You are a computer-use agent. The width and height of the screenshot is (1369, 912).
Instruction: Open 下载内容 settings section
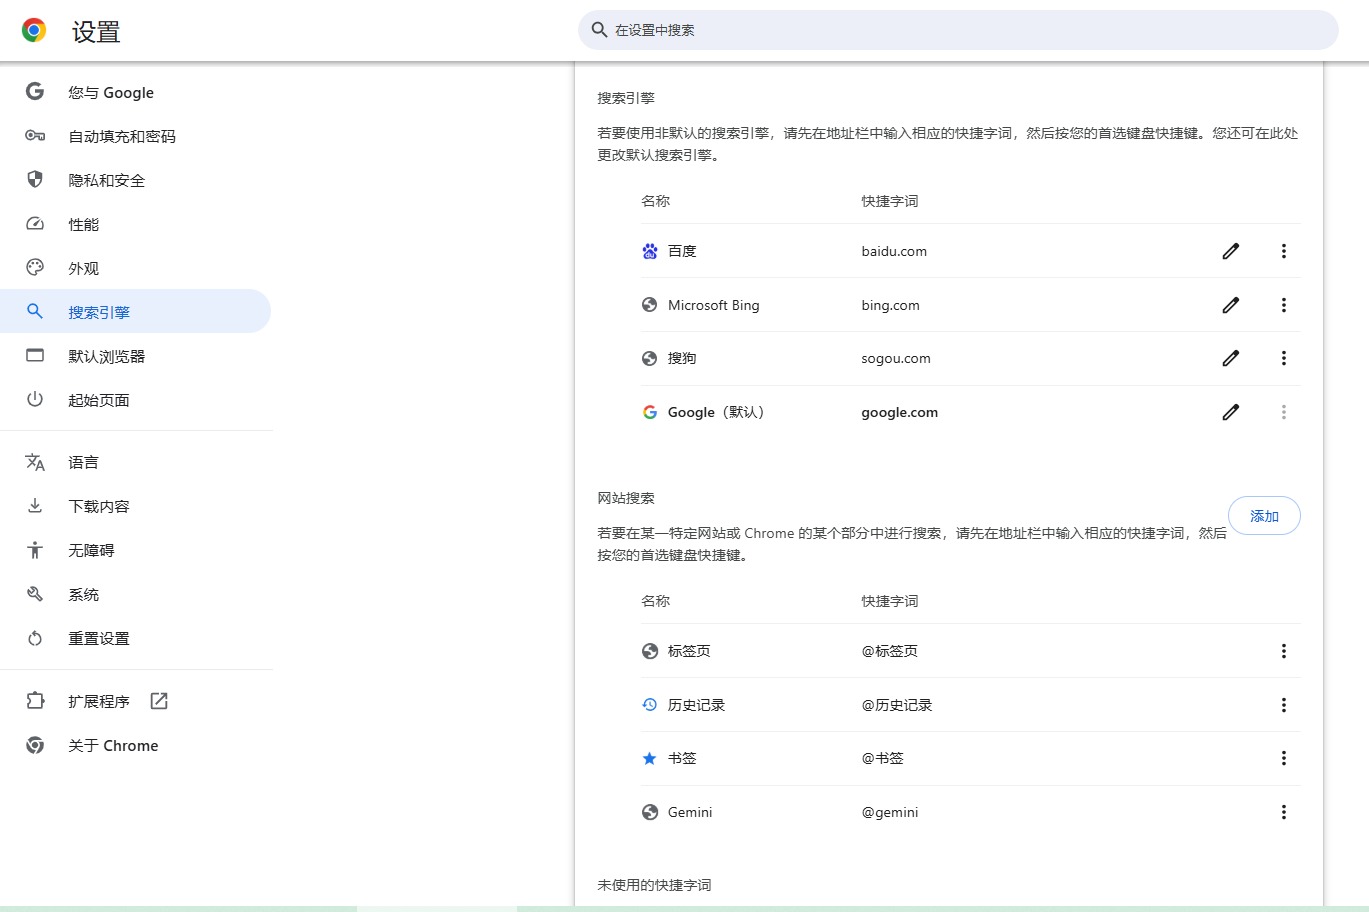[99, 506]
